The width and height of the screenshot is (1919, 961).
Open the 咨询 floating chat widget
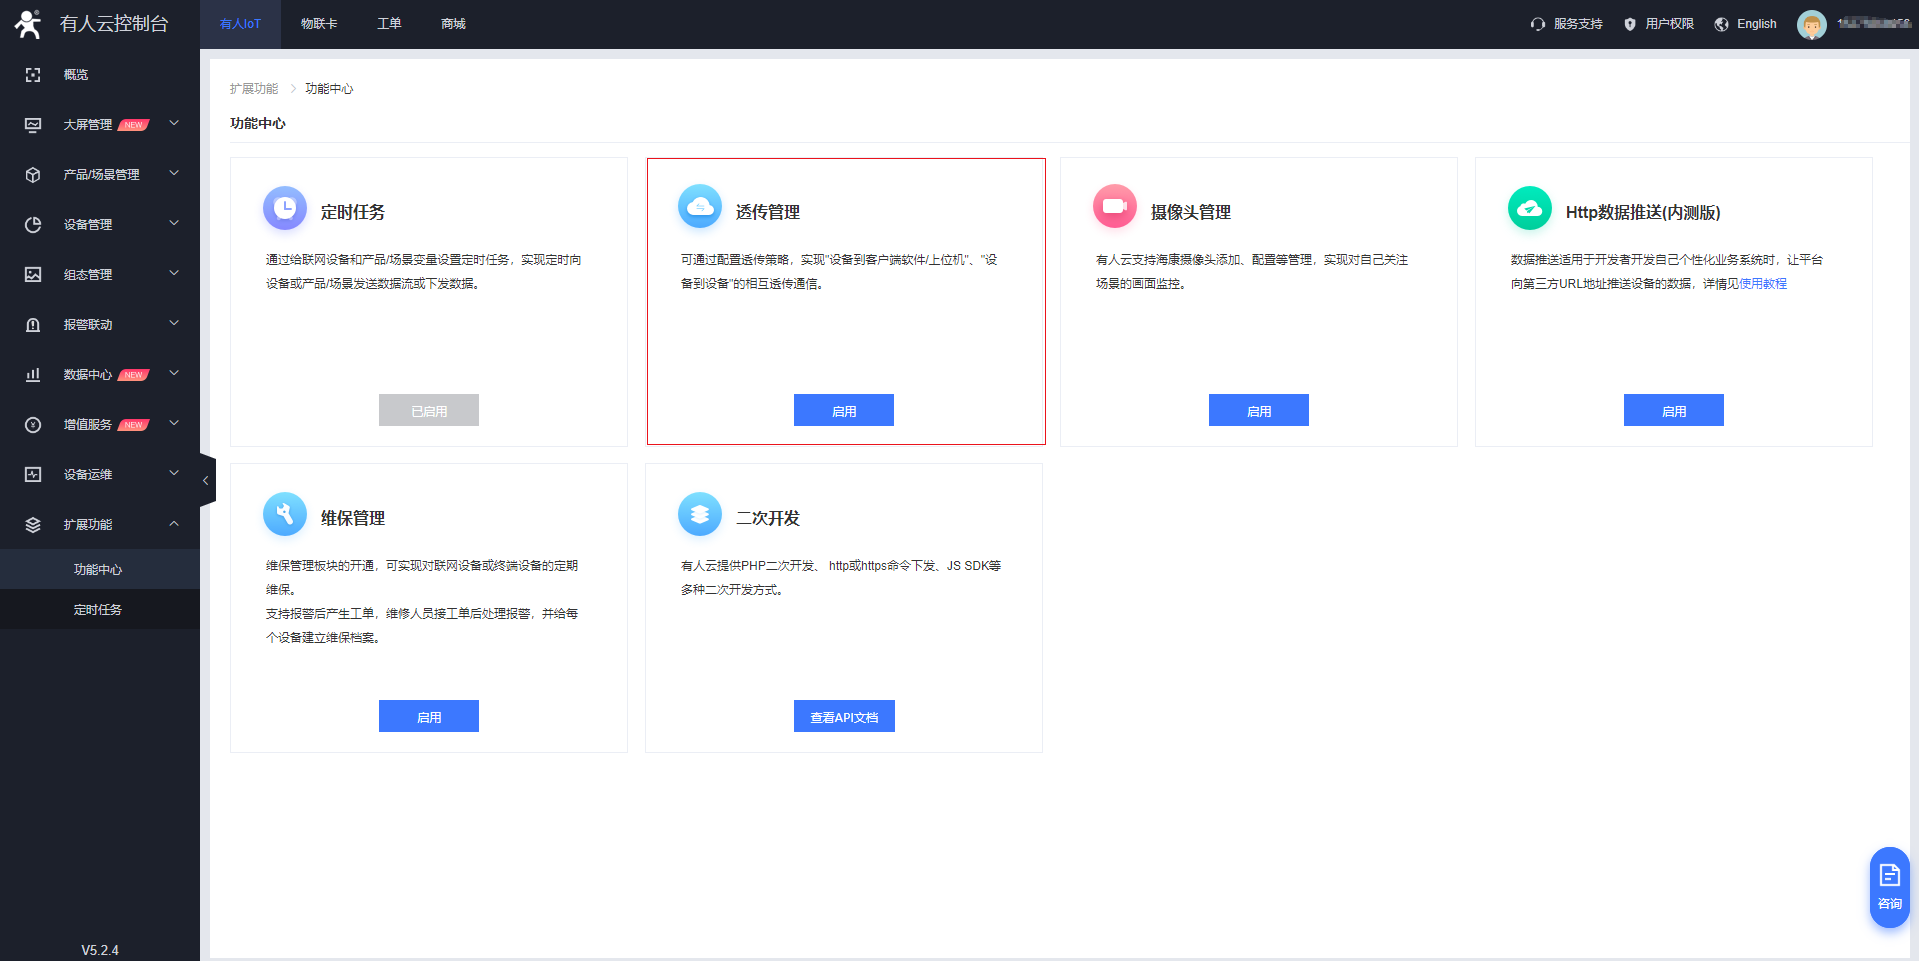coord(1889,887)
